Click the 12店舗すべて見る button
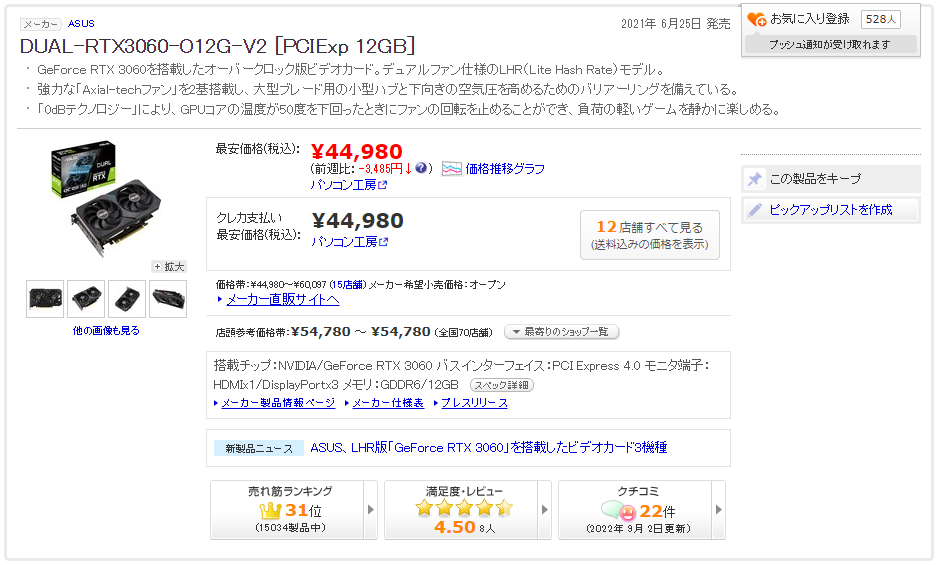 click(649, 235)
